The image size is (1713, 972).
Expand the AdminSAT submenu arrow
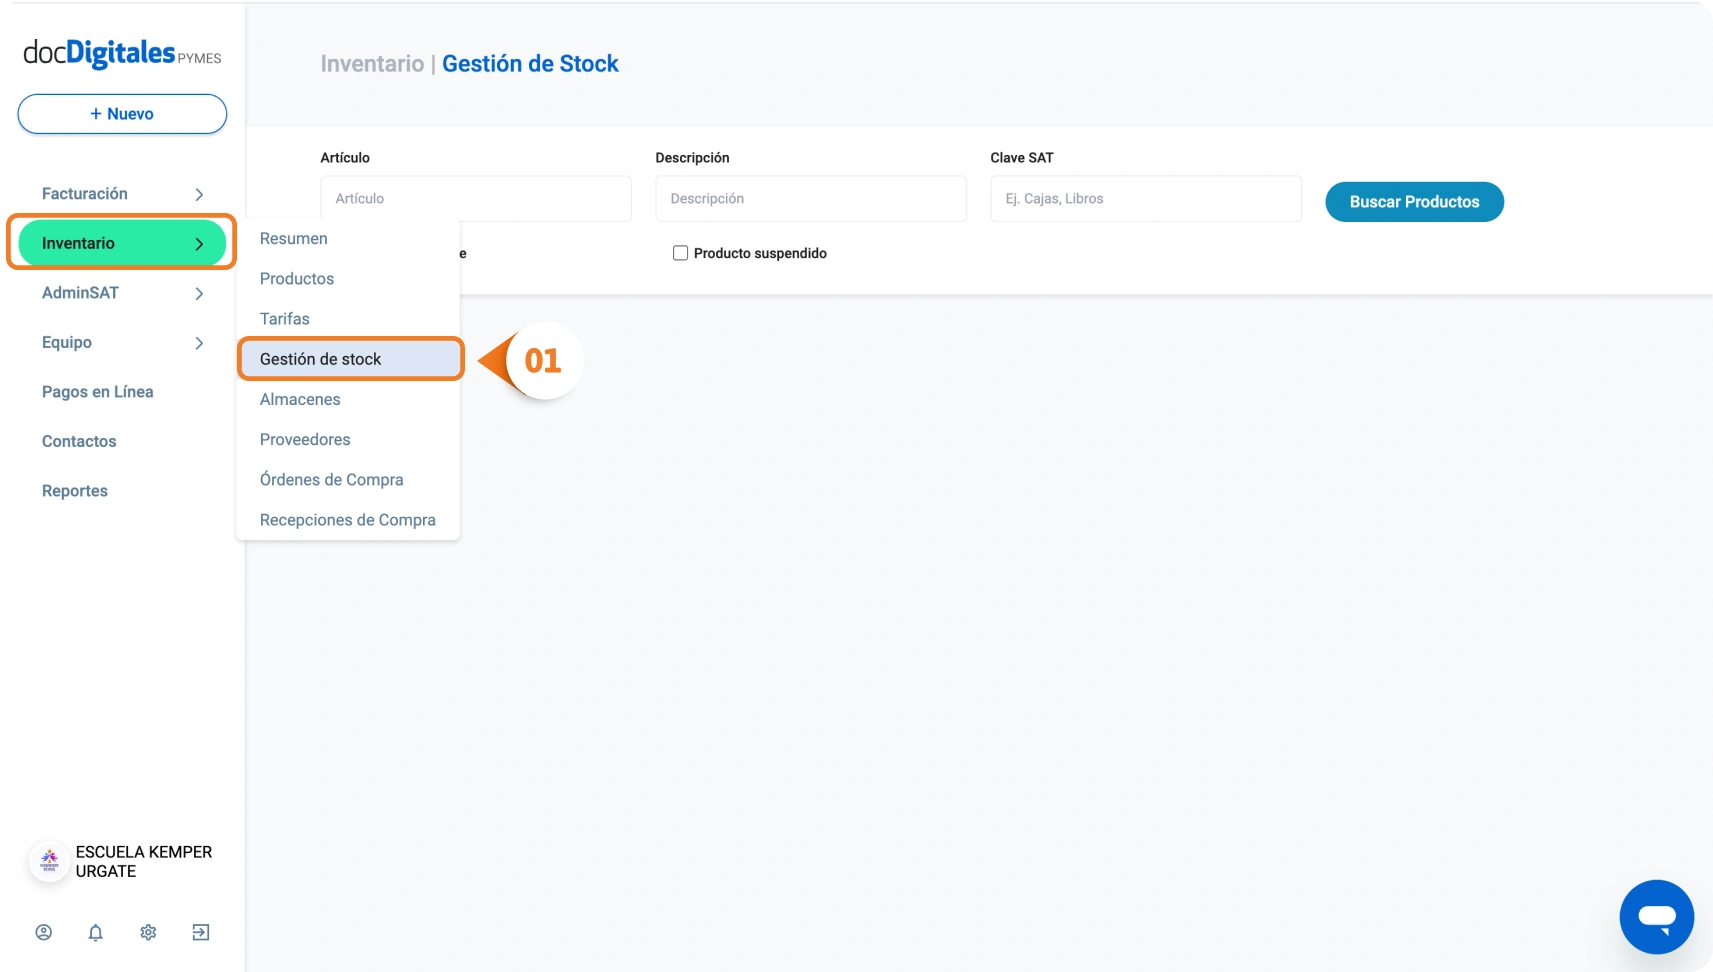tap(199, 293)
